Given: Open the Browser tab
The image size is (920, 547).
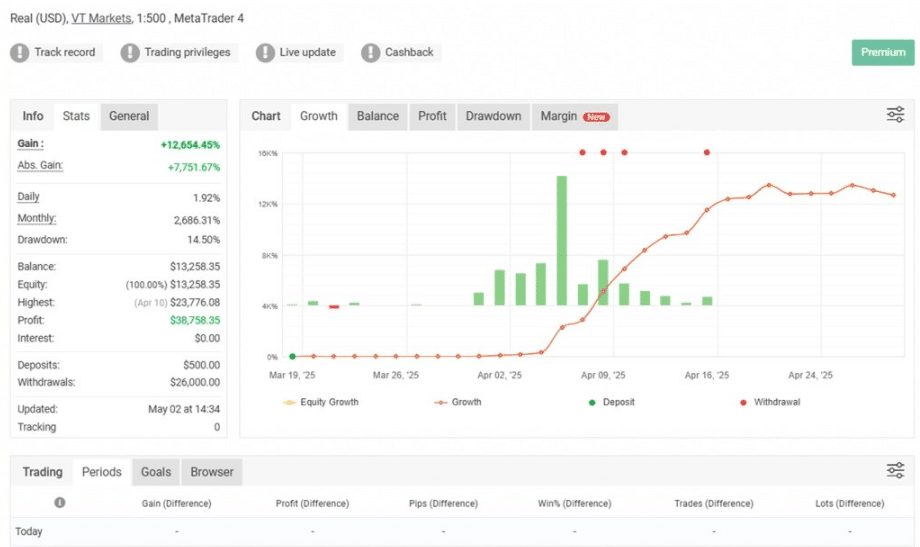Looking at the screenshot, I should click(x=212, y=472).
